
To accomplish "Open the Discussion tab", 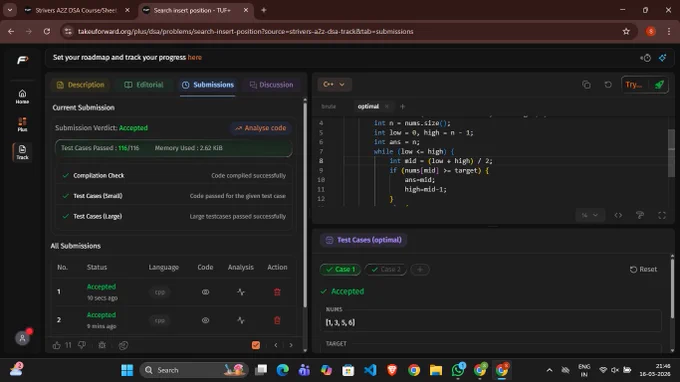I will tap(271, 85).
